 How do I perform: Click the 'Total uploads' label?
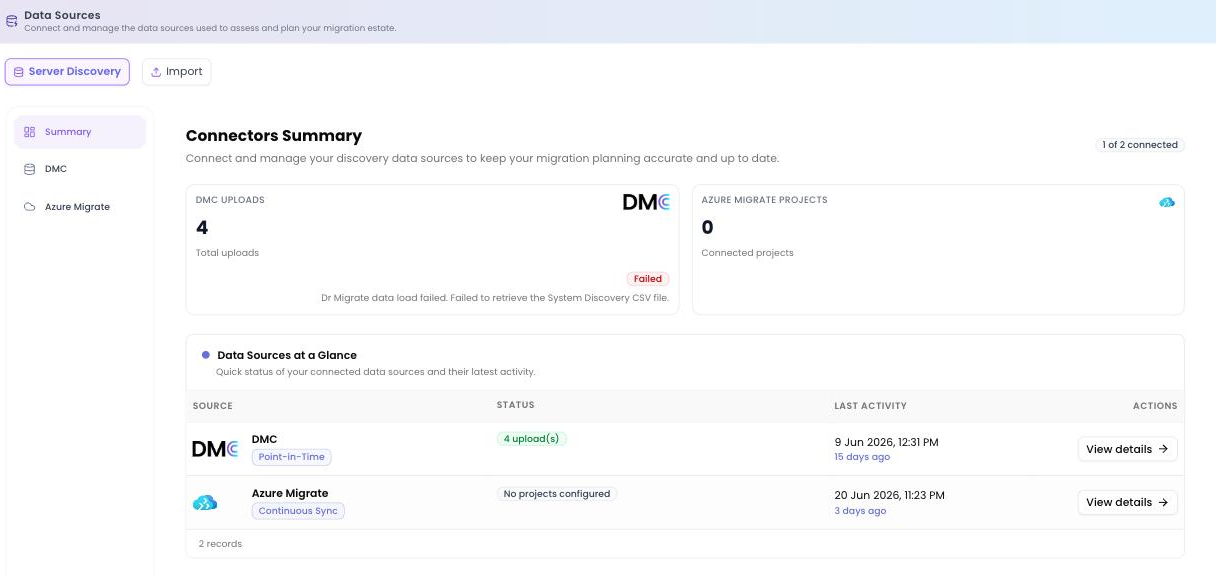[x=227, y=253]
